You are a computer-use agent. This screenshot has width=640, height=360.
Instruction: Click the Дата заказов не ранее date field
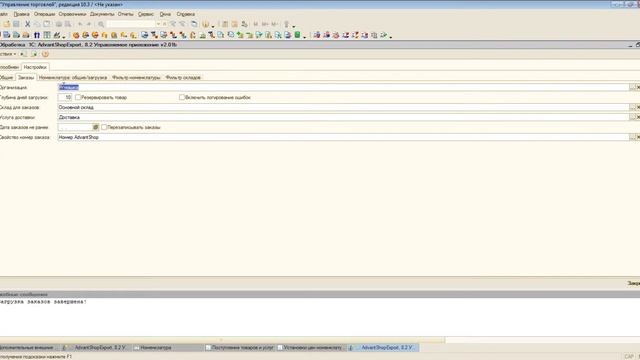(x=75, y=127)
